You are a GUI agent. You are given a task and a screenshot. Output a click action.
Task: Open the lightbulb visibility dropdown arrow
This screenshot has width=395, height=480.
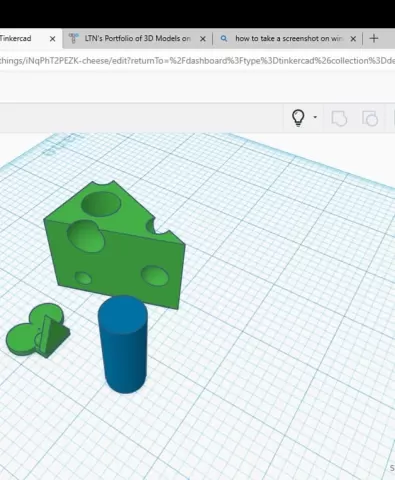click(x=315, y=117)
